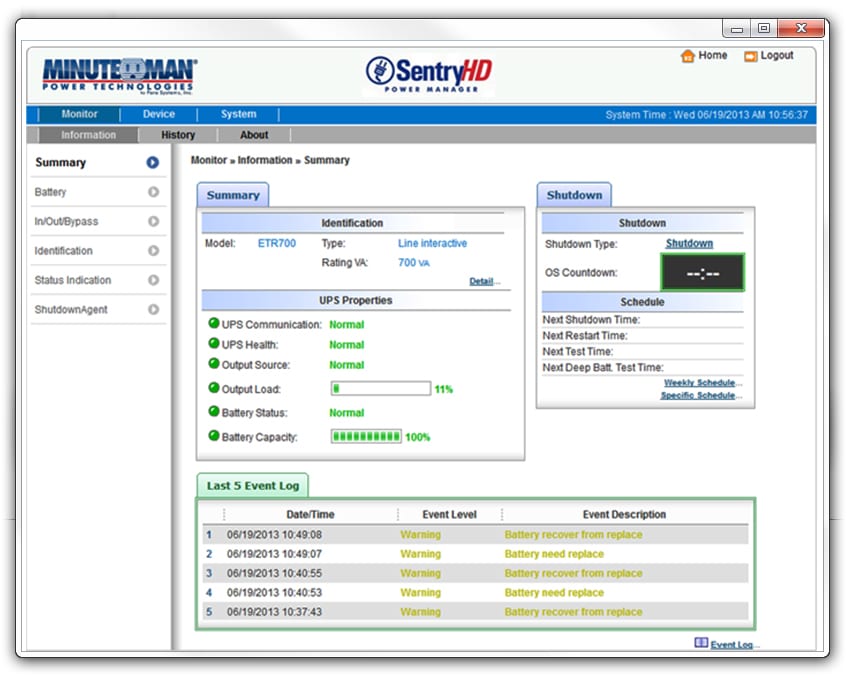
Task: Click the arrow icon beside Identification
Action: pos(153,251)
